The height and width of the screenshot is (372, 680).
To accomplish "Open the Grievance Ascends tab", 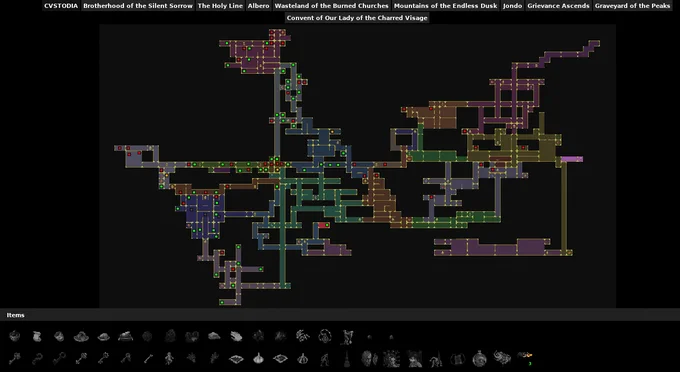I will pyautogui.click(x=558, y=6).
